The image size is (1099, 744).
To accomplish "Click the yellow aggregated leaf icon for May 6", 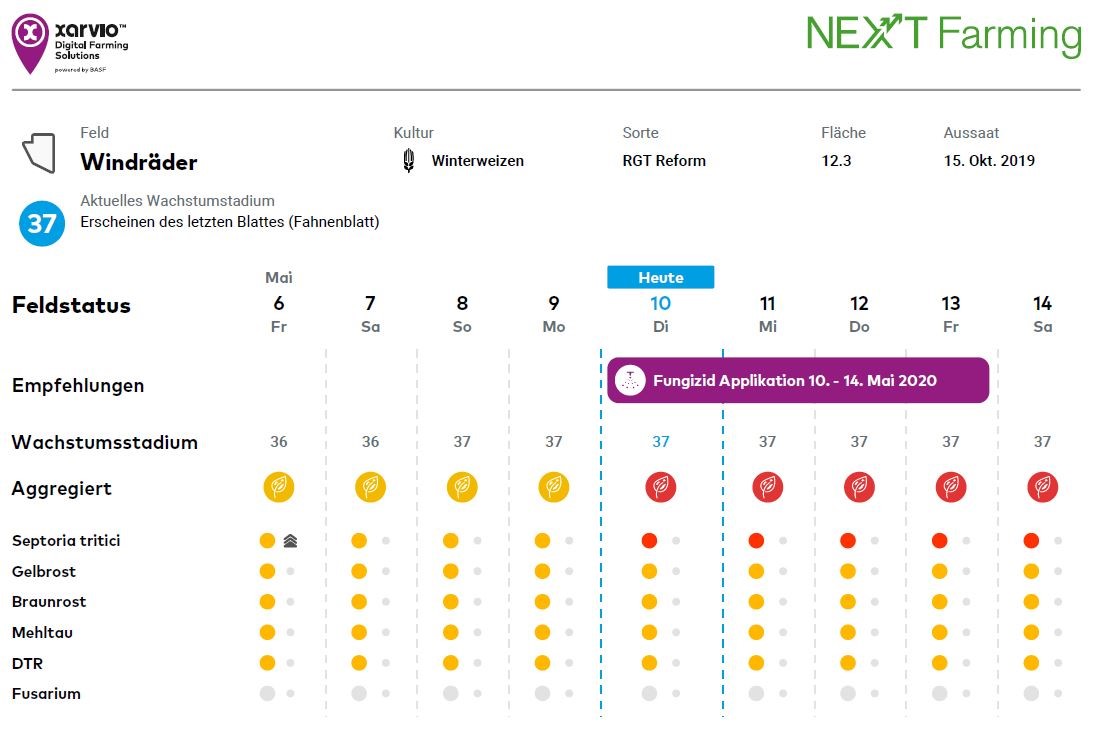I will [279, 487].
